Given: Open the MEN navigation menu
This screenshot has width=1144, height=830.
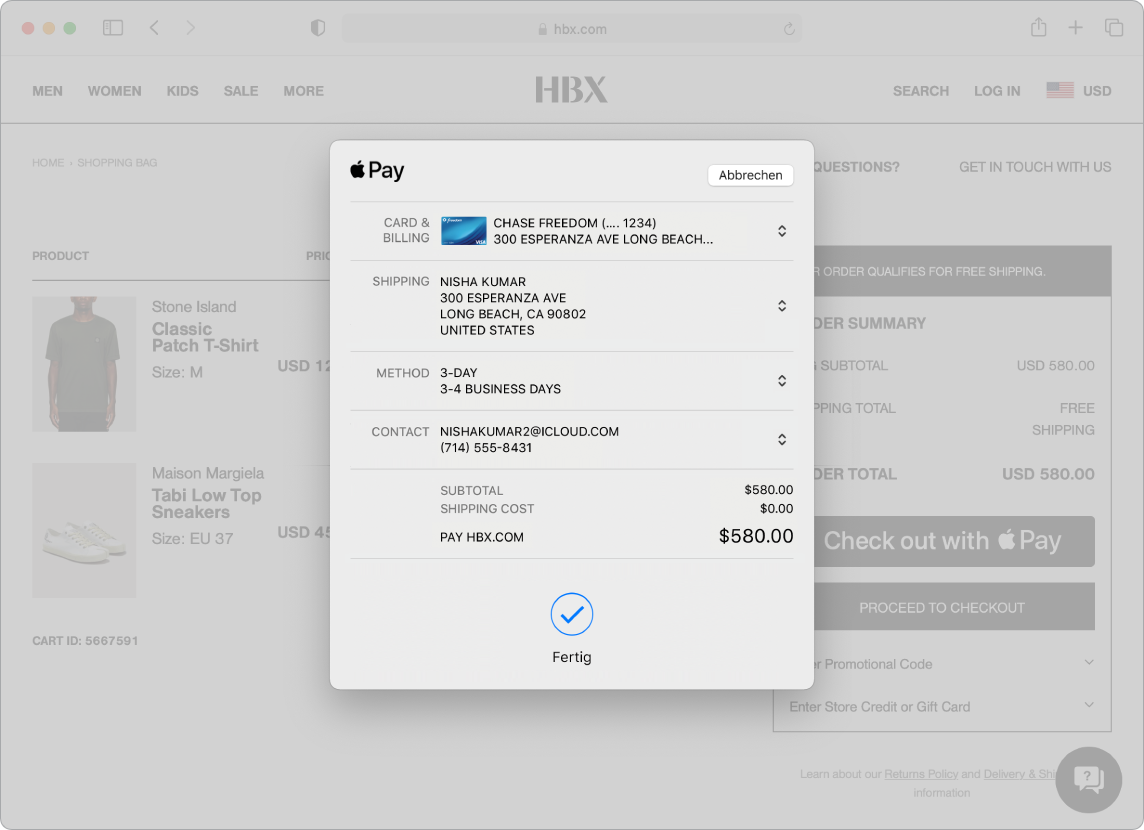Looking at the screenshot, I should tap(47, 91).
